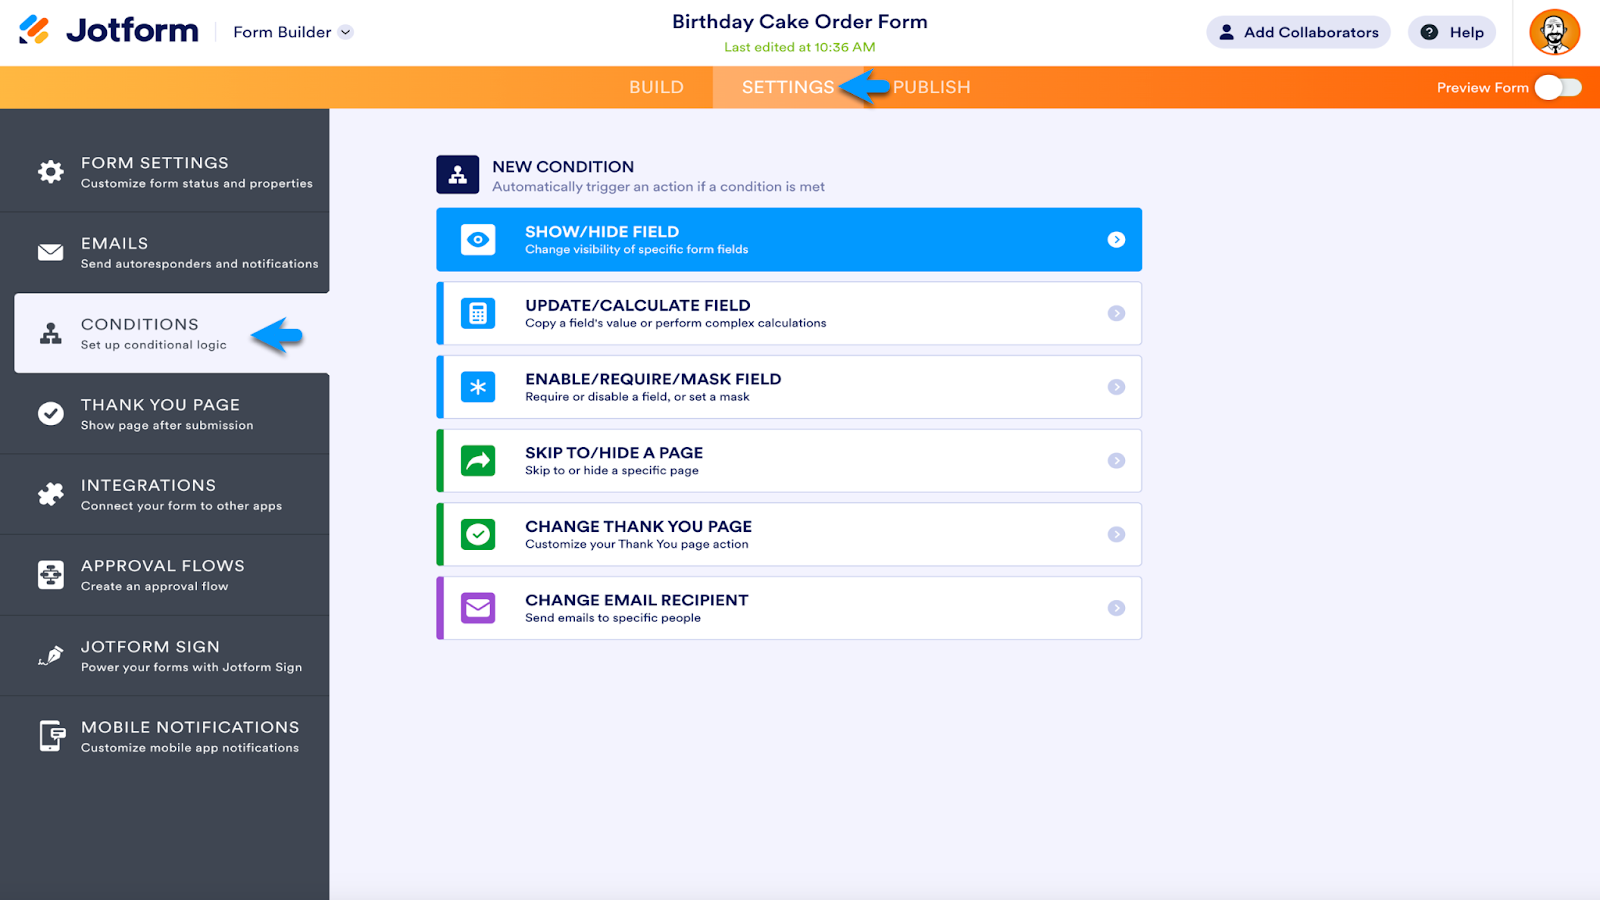The image size is (1600, 900).
Task: Click the Form Settings gear icon
Action: (x=51, y=172)
